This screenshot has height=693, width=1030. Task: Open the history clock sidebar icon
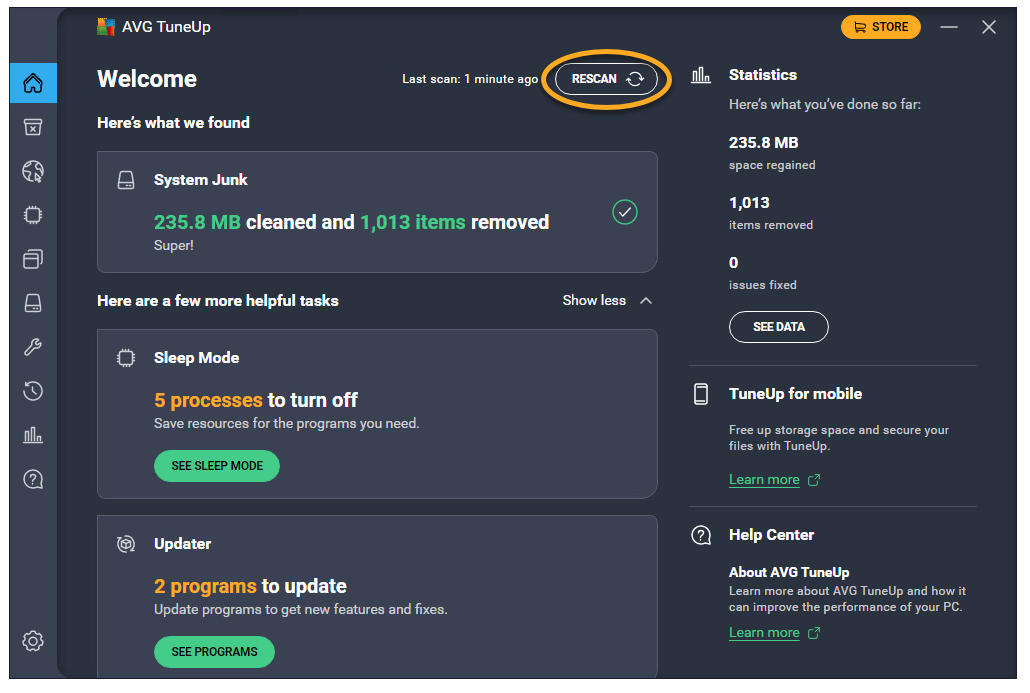pyautogui.click(x=33, y=391)
